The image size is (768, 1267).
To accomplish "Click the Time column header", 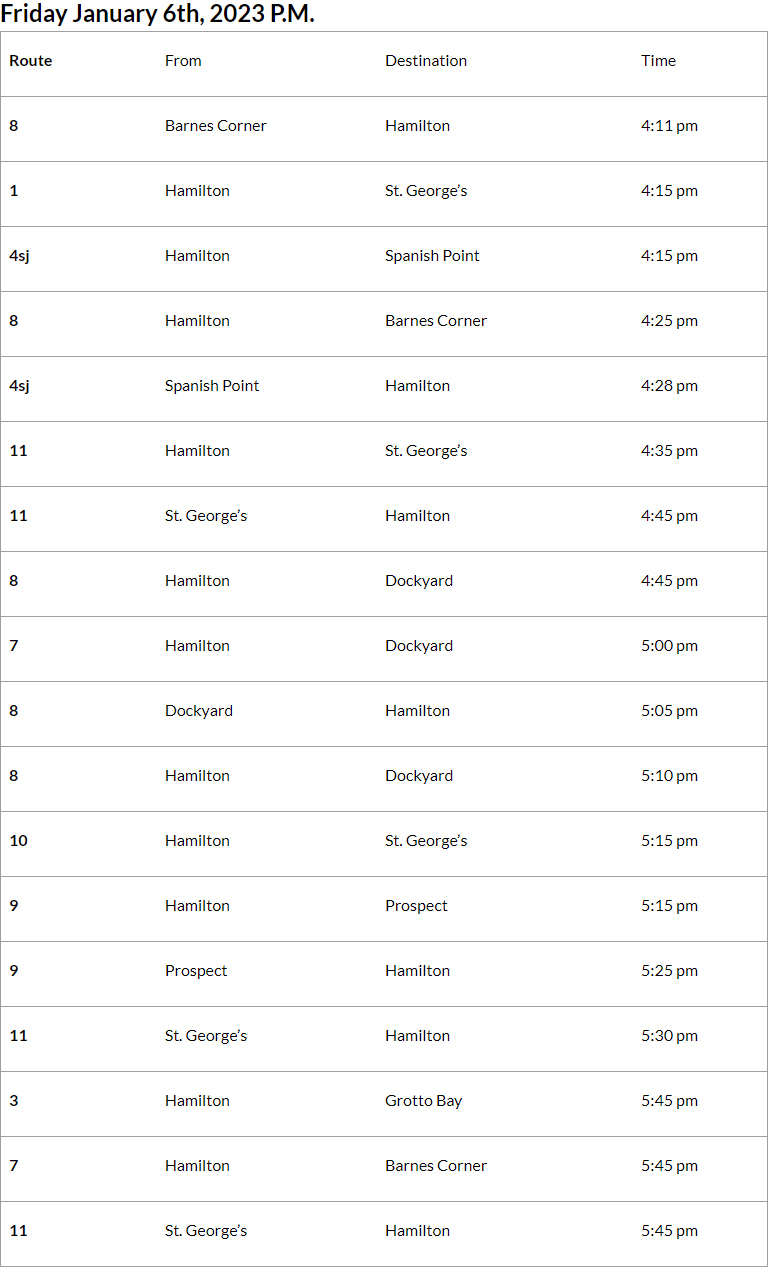I will pyautogui.click(x=658, y=61).
